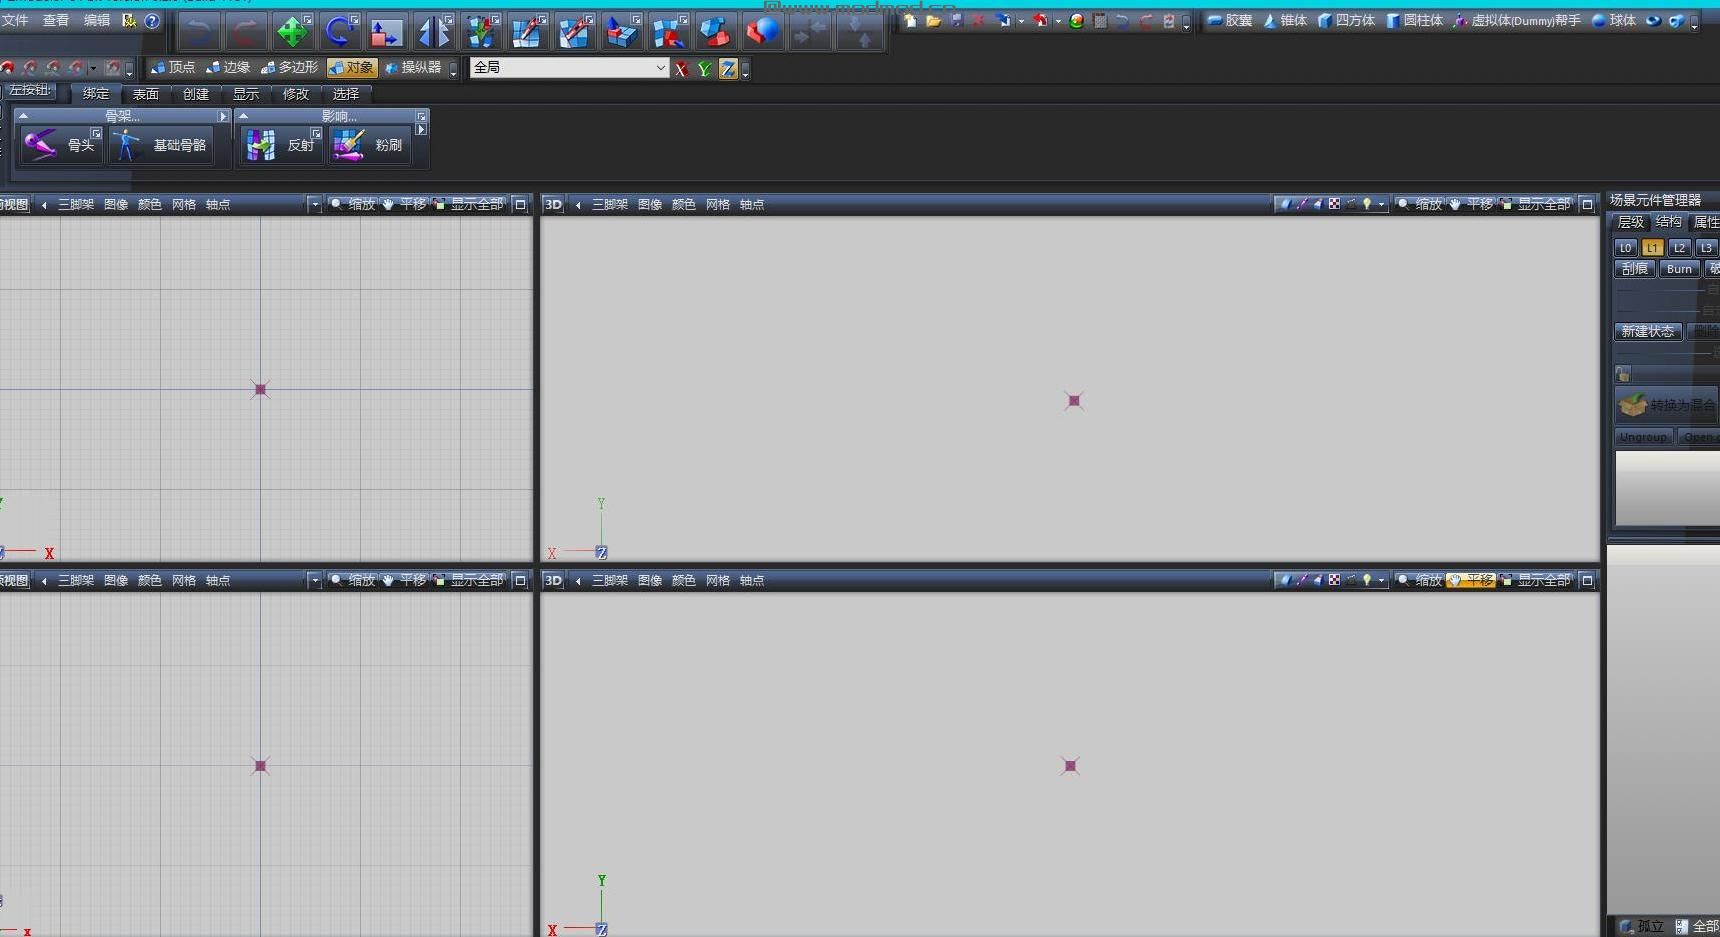
Task: Select the Brush (粉刷) tool
Action: pyautogui.click(x=368, y=145)
